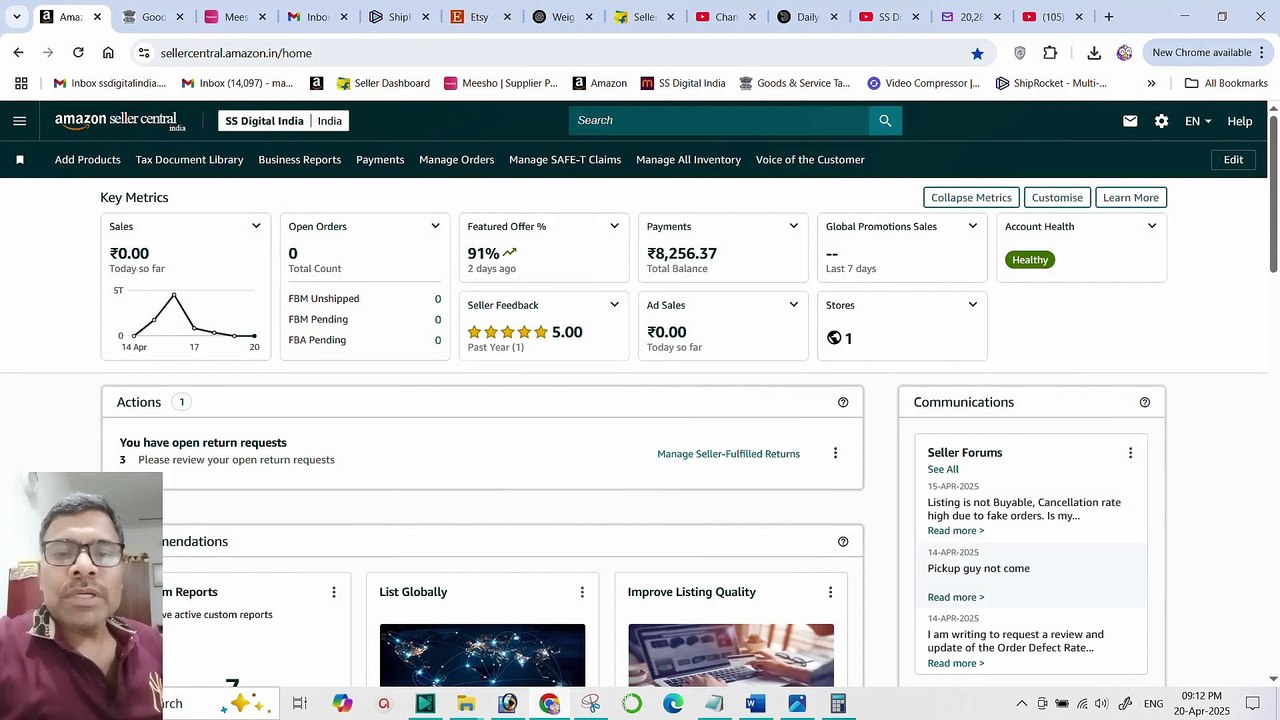
Task: Open Add Products menu item
Action: click(x=88, y=160)
